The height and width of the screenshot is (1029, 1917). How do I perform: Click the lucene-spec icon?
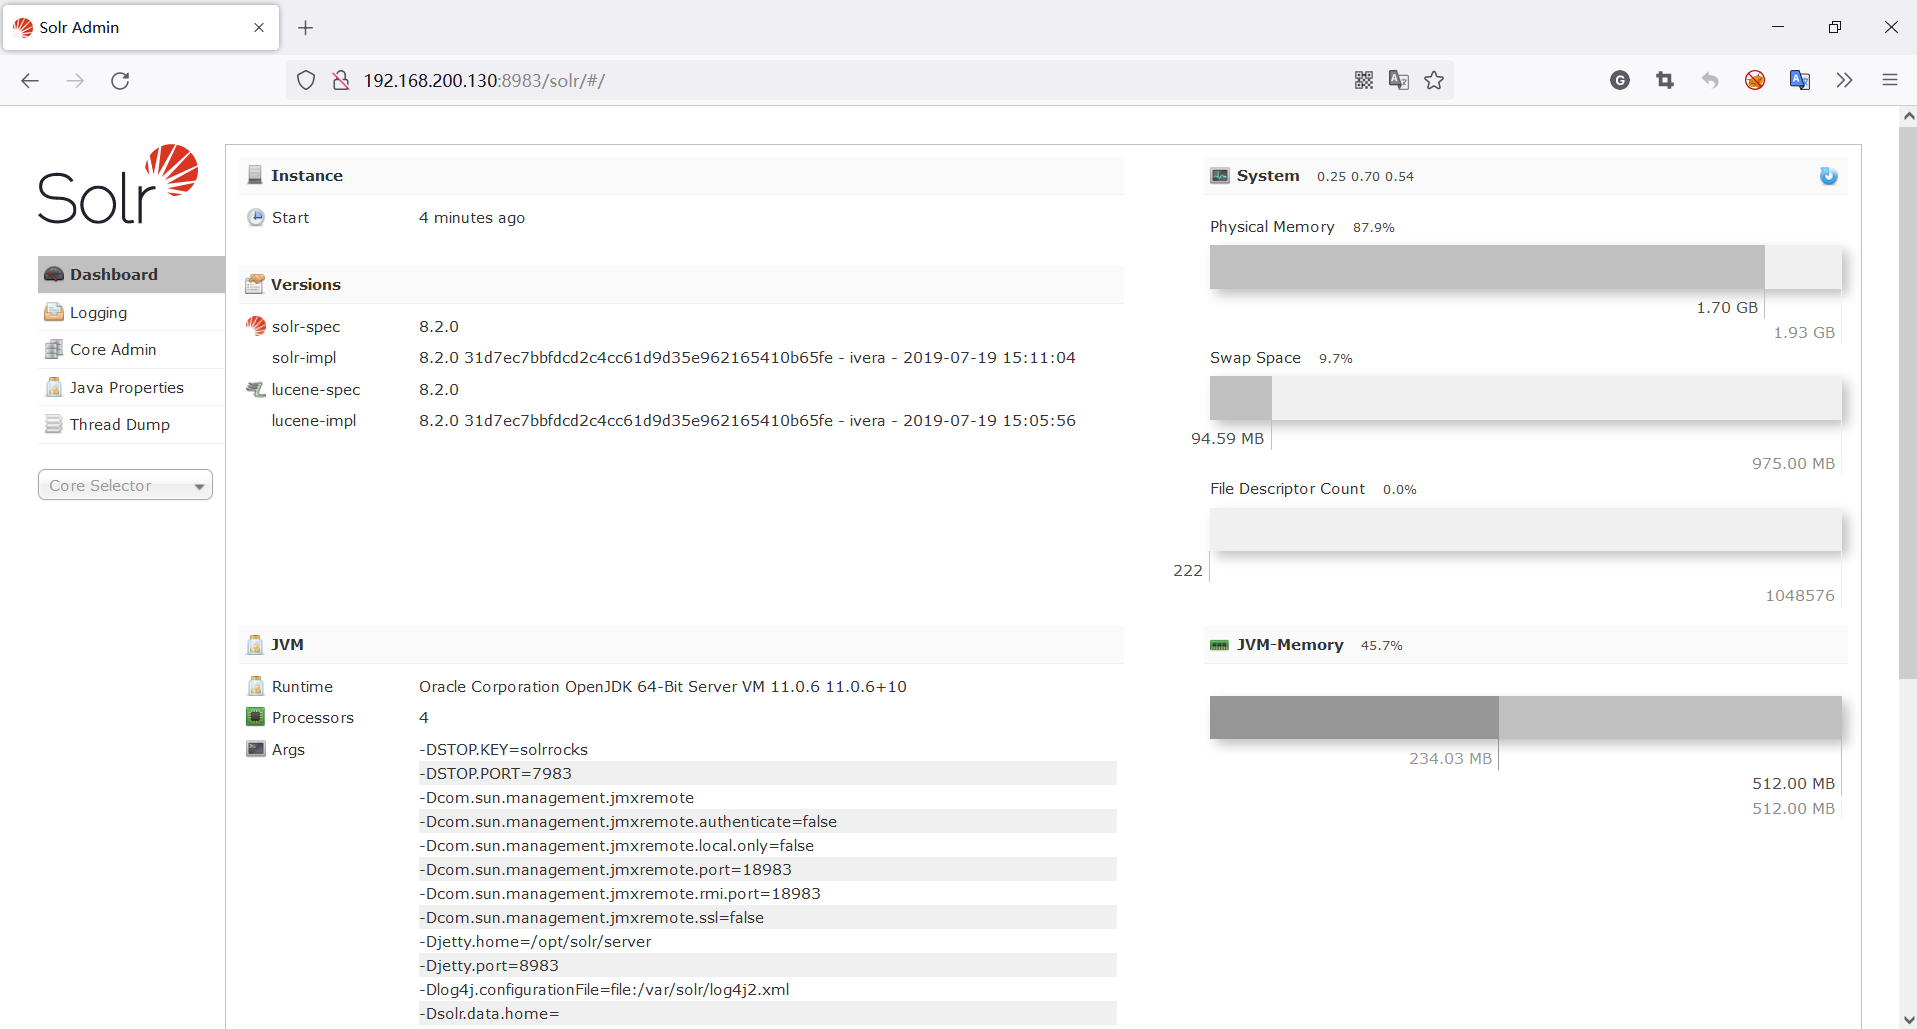(256, 389)
